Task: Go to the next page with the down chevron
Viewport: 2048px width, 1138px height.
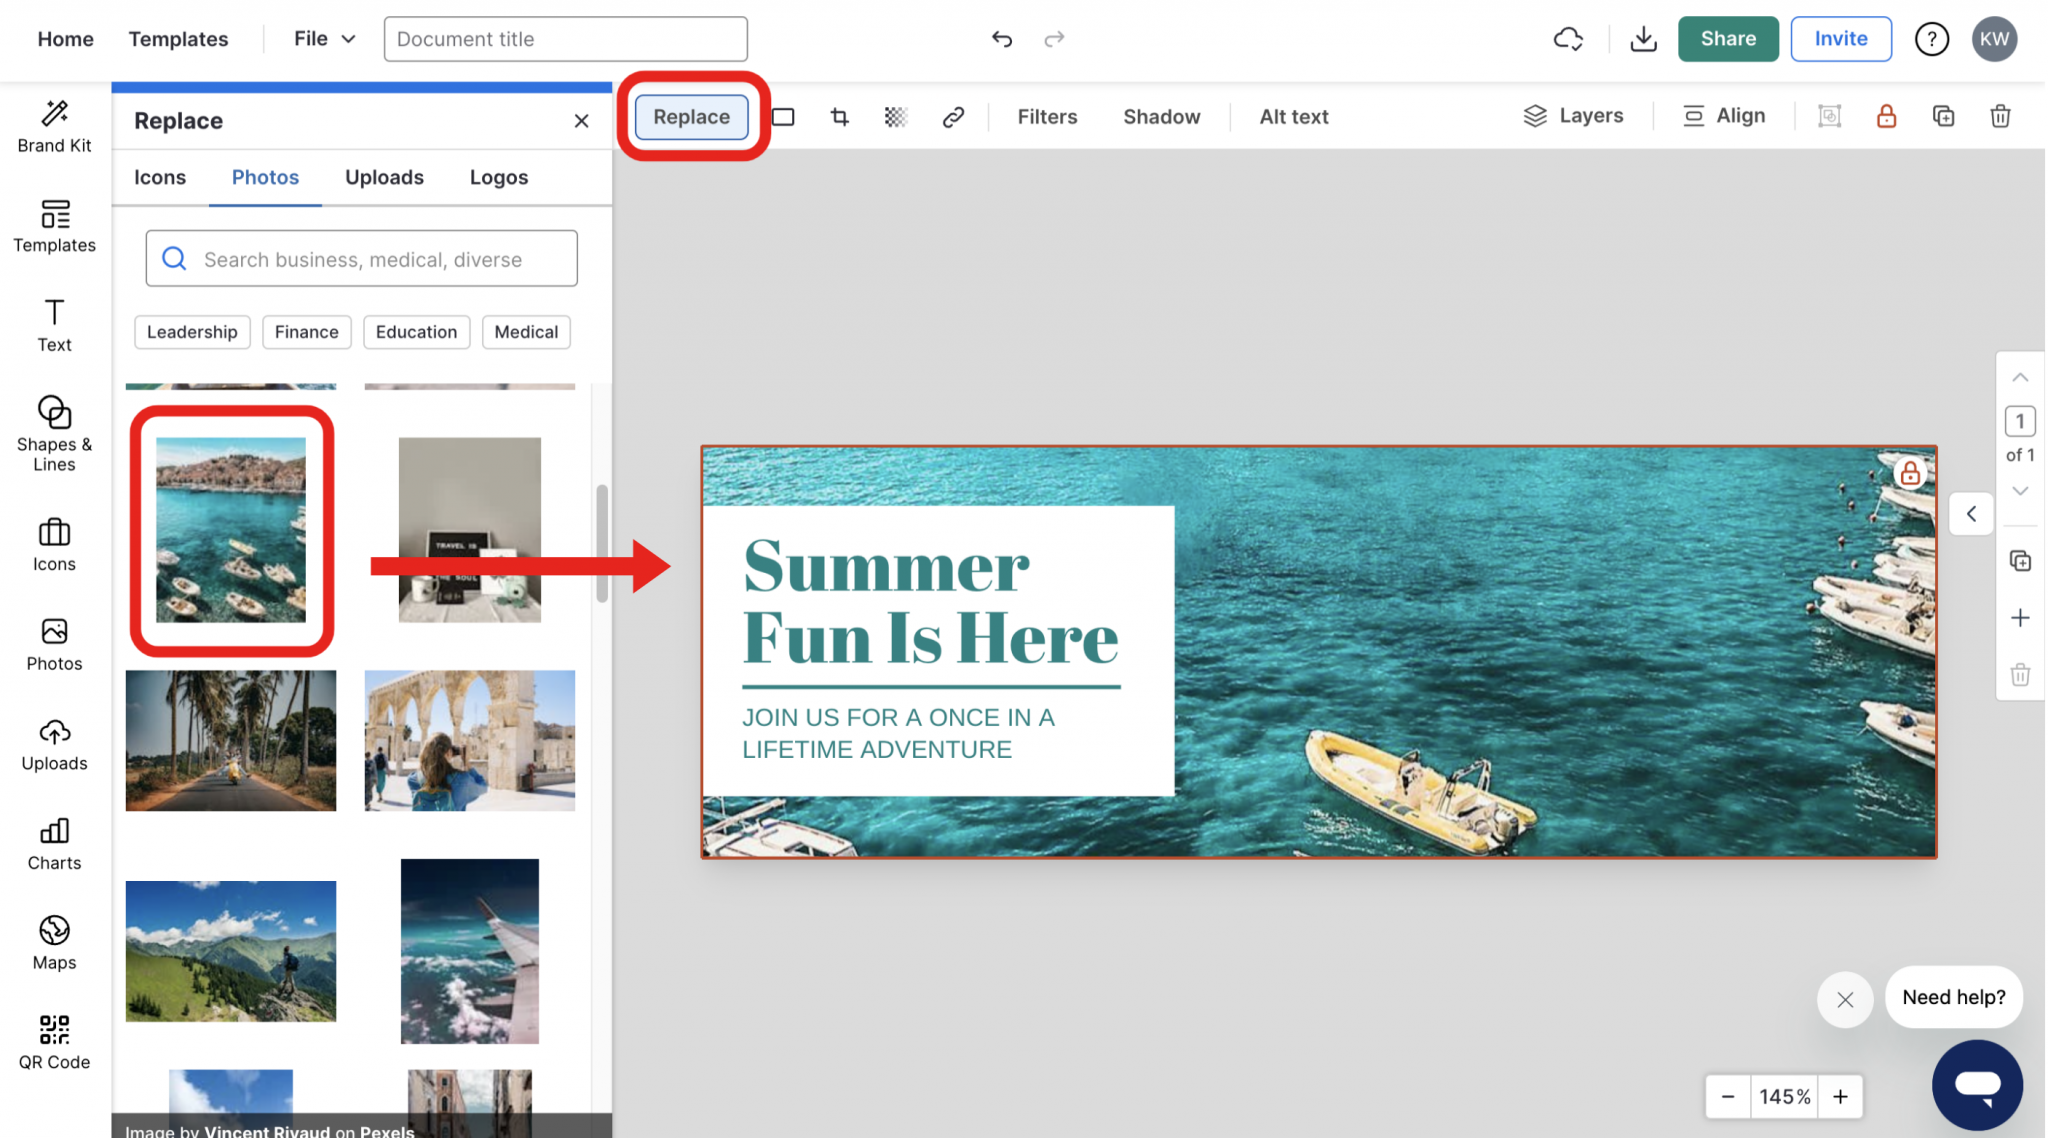Action: click(x=2020, y=490)
